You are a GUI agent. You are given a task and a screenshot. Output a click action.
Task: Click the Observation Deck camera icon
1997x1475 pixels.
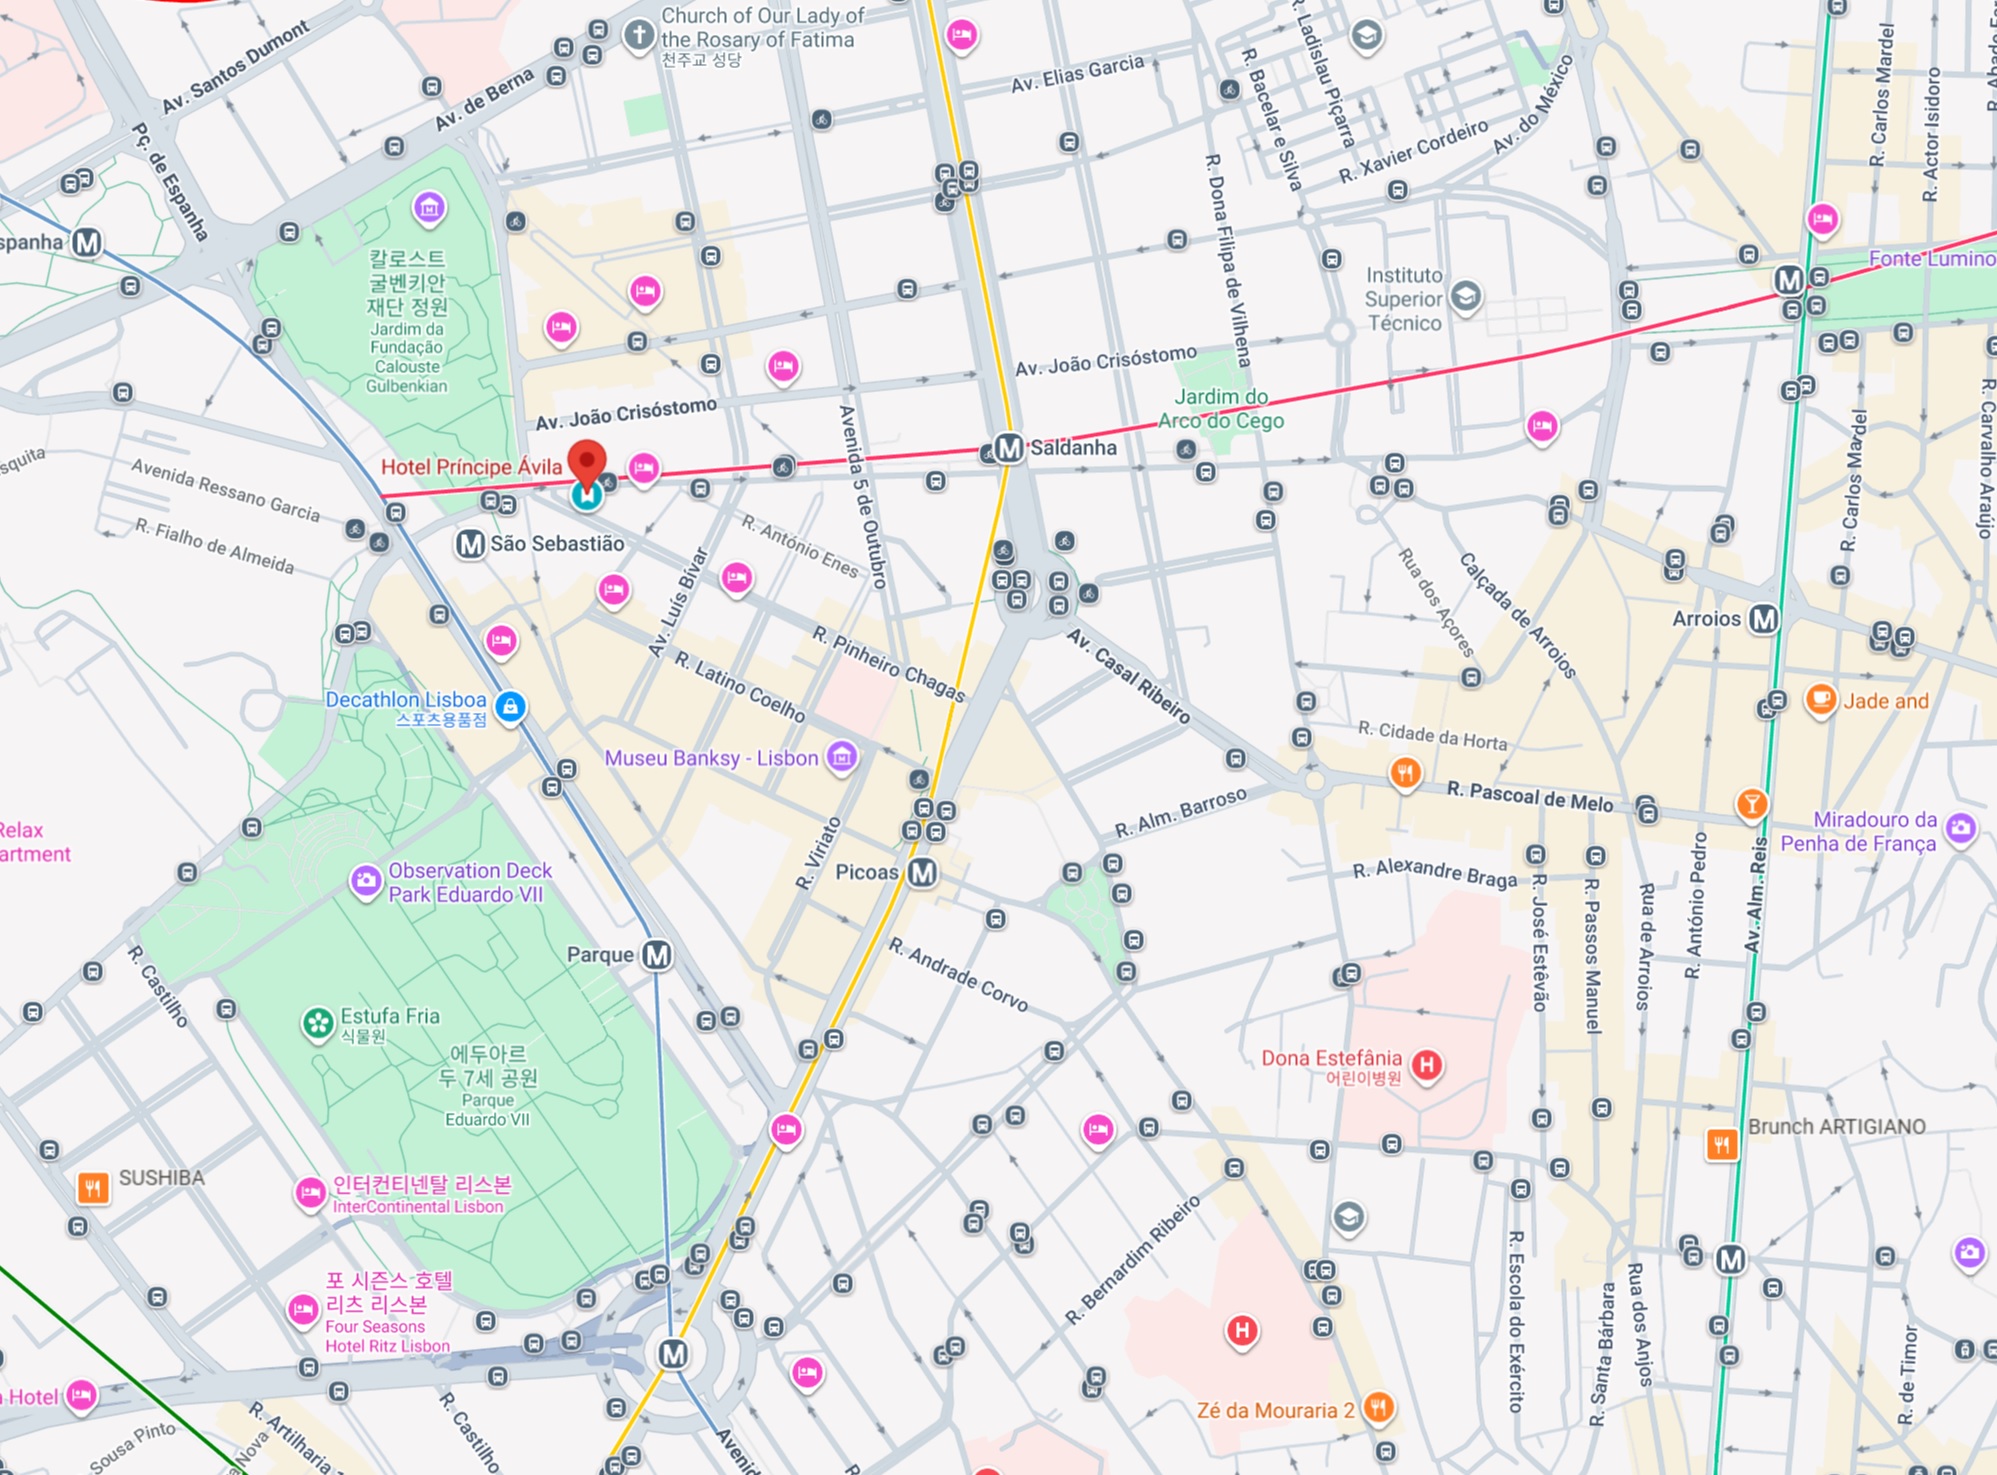pyautogui.click(x=366, y=881)
